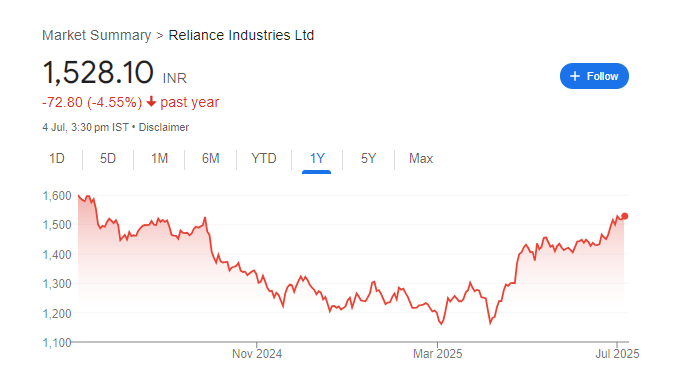This screenshot has height=377, width=676.
Task: Click the 1,300 y-axis label
Action: 57,284
